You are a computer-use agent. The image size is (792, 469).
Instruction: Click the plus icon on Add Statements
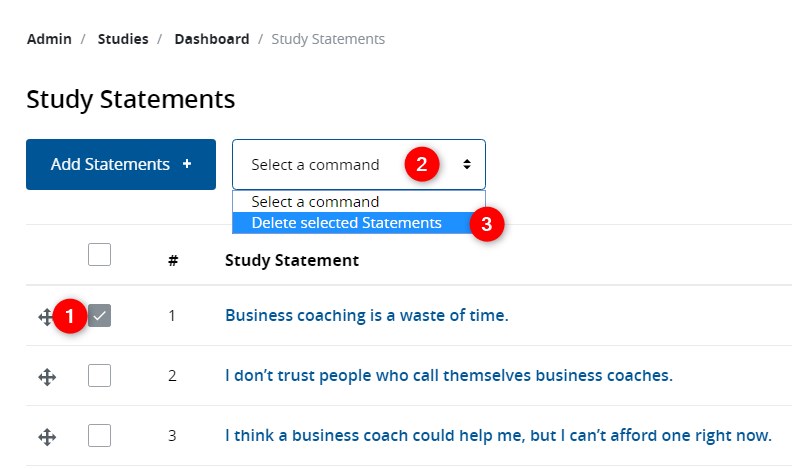point(187,164)
